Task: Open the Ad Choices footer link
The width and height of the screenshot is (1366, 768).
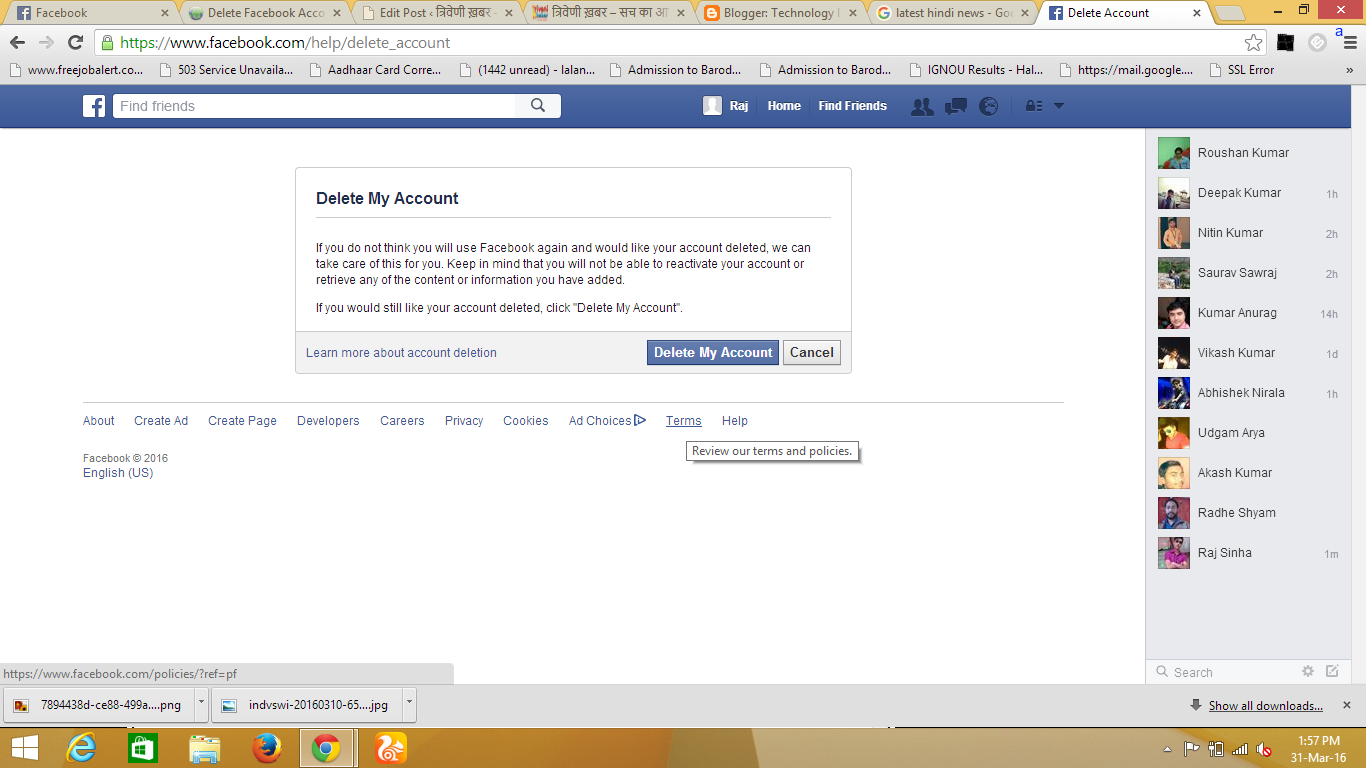Action: (607, 421)
